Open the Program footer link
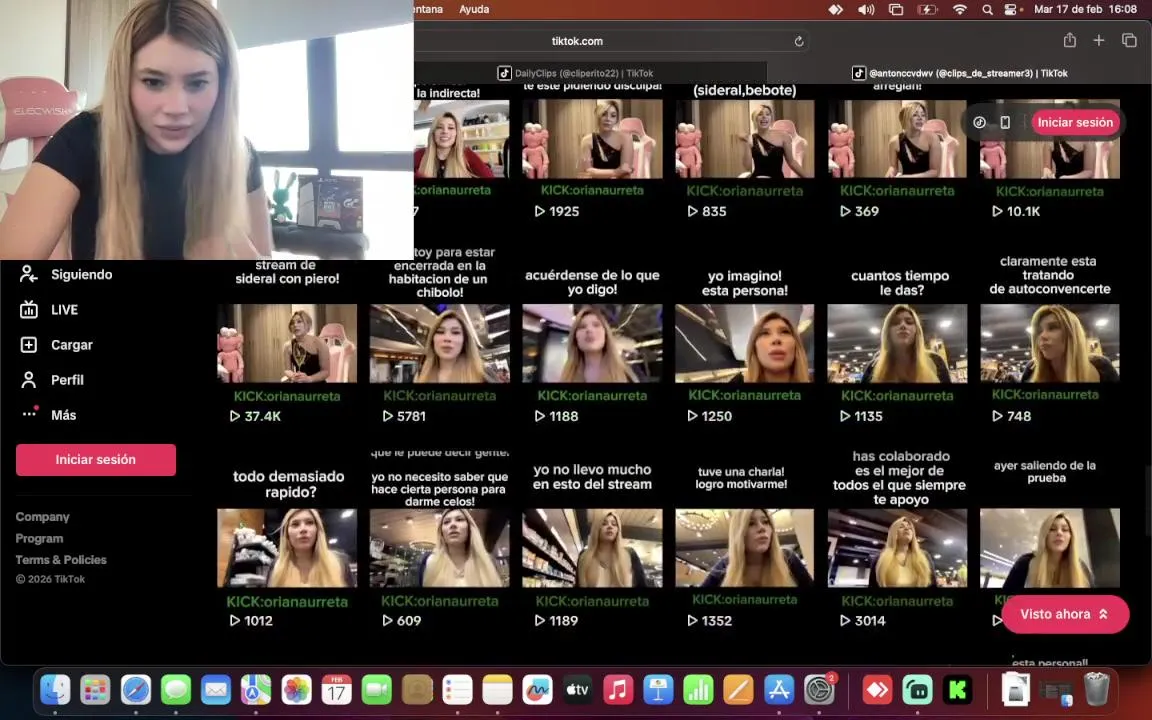 39,539
